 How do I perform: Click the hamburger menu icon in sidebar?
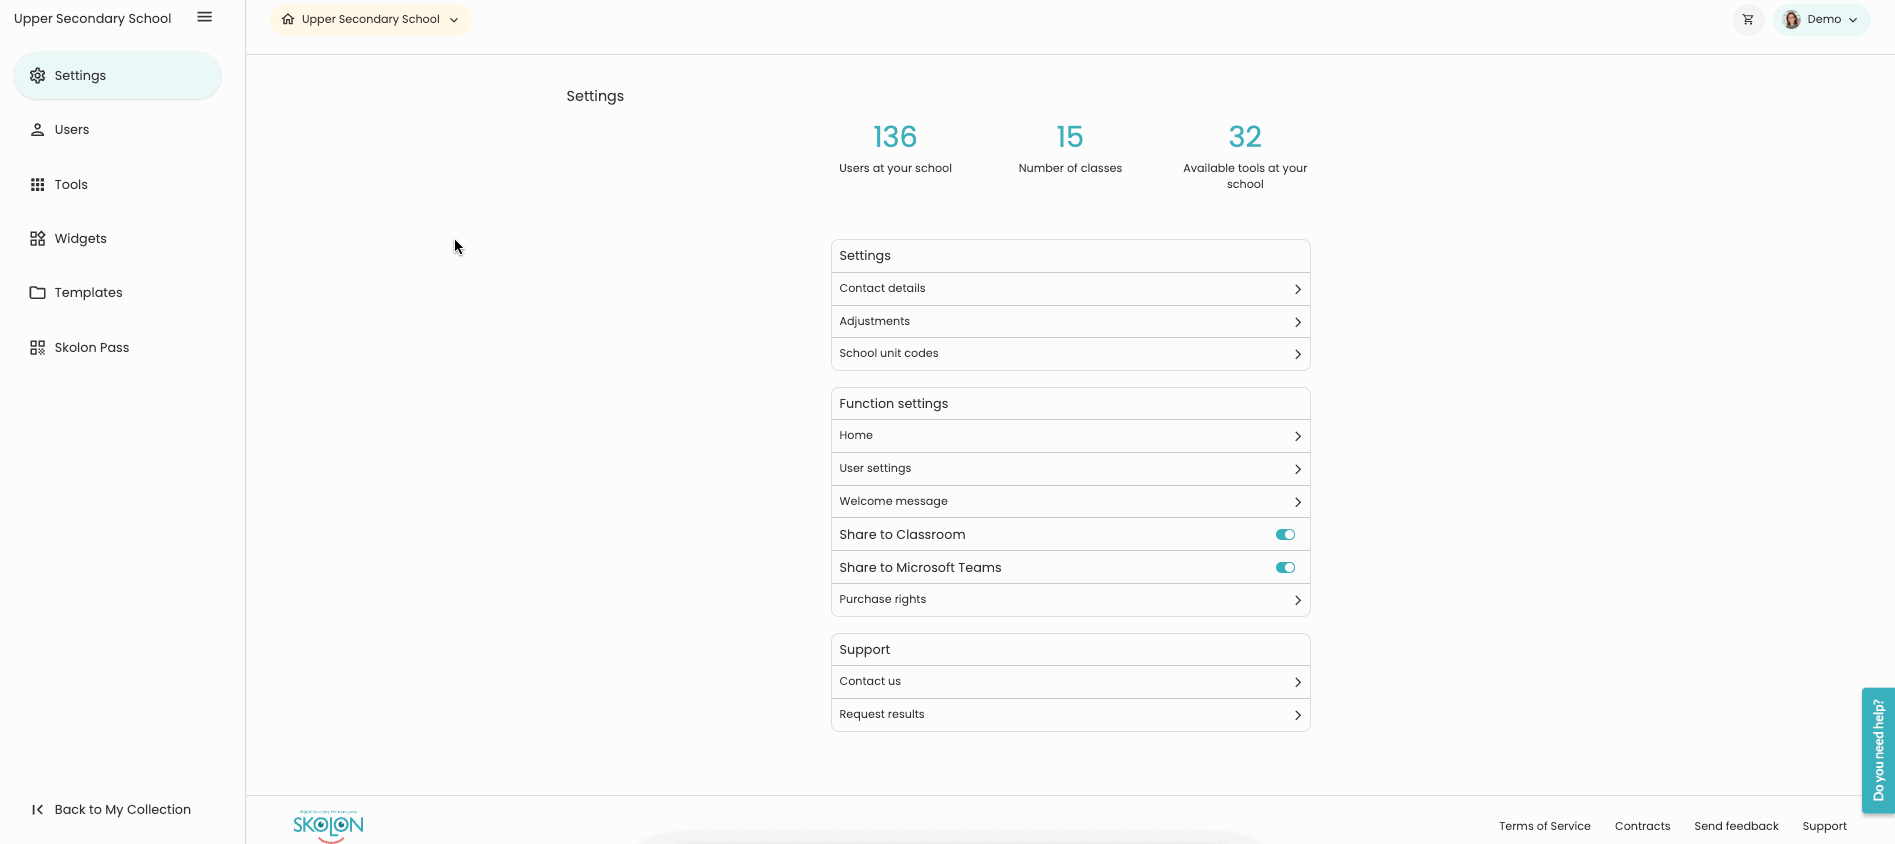pos(204,17)
